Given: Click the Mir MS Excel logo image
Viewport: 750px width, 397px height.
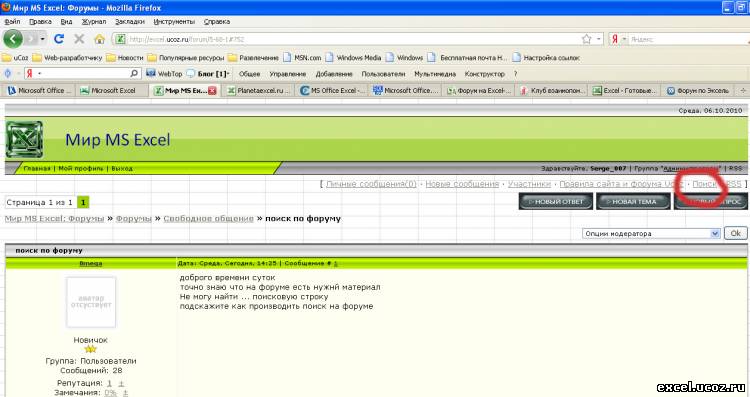Looking at the screenshot, I should click(x=24, y=140).
